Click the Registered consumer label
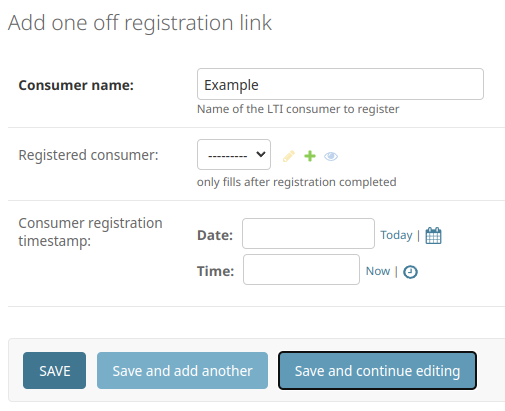 click(x=88, y=155)
